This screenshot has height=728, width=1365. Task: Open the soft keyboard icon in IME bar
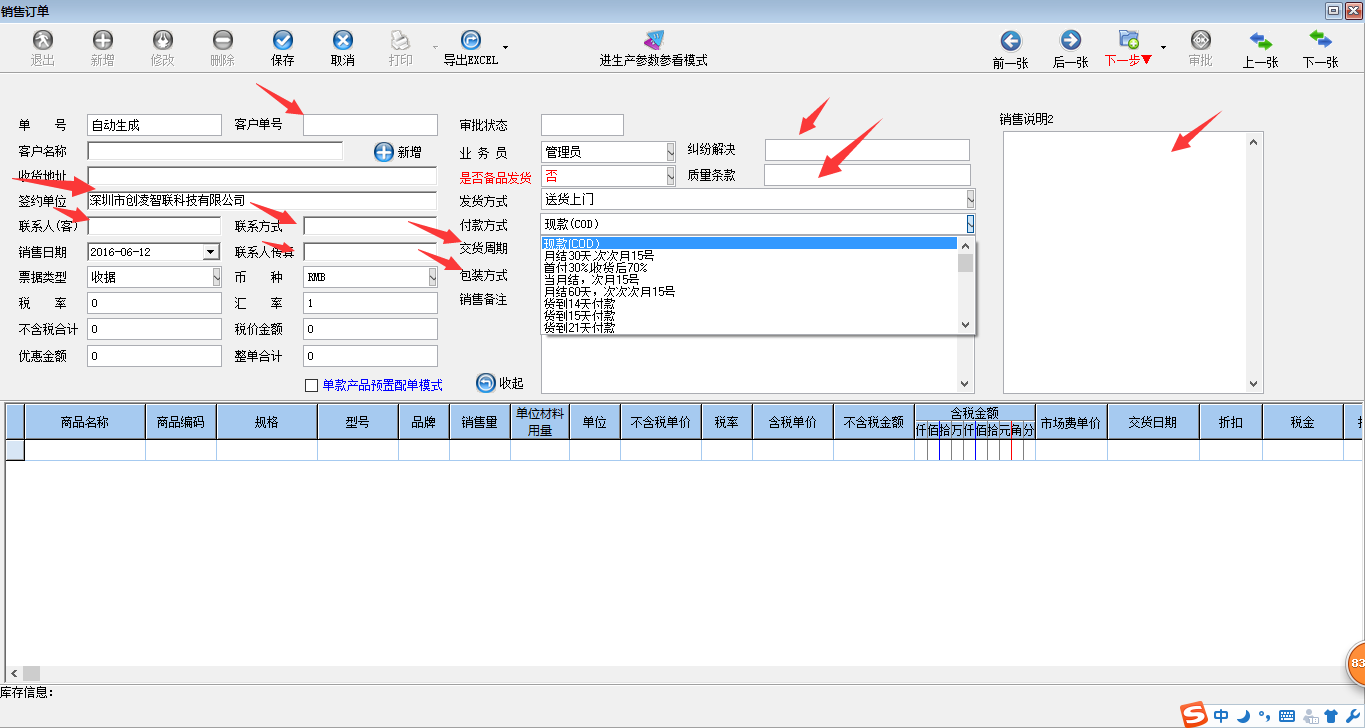point(1286,716)
